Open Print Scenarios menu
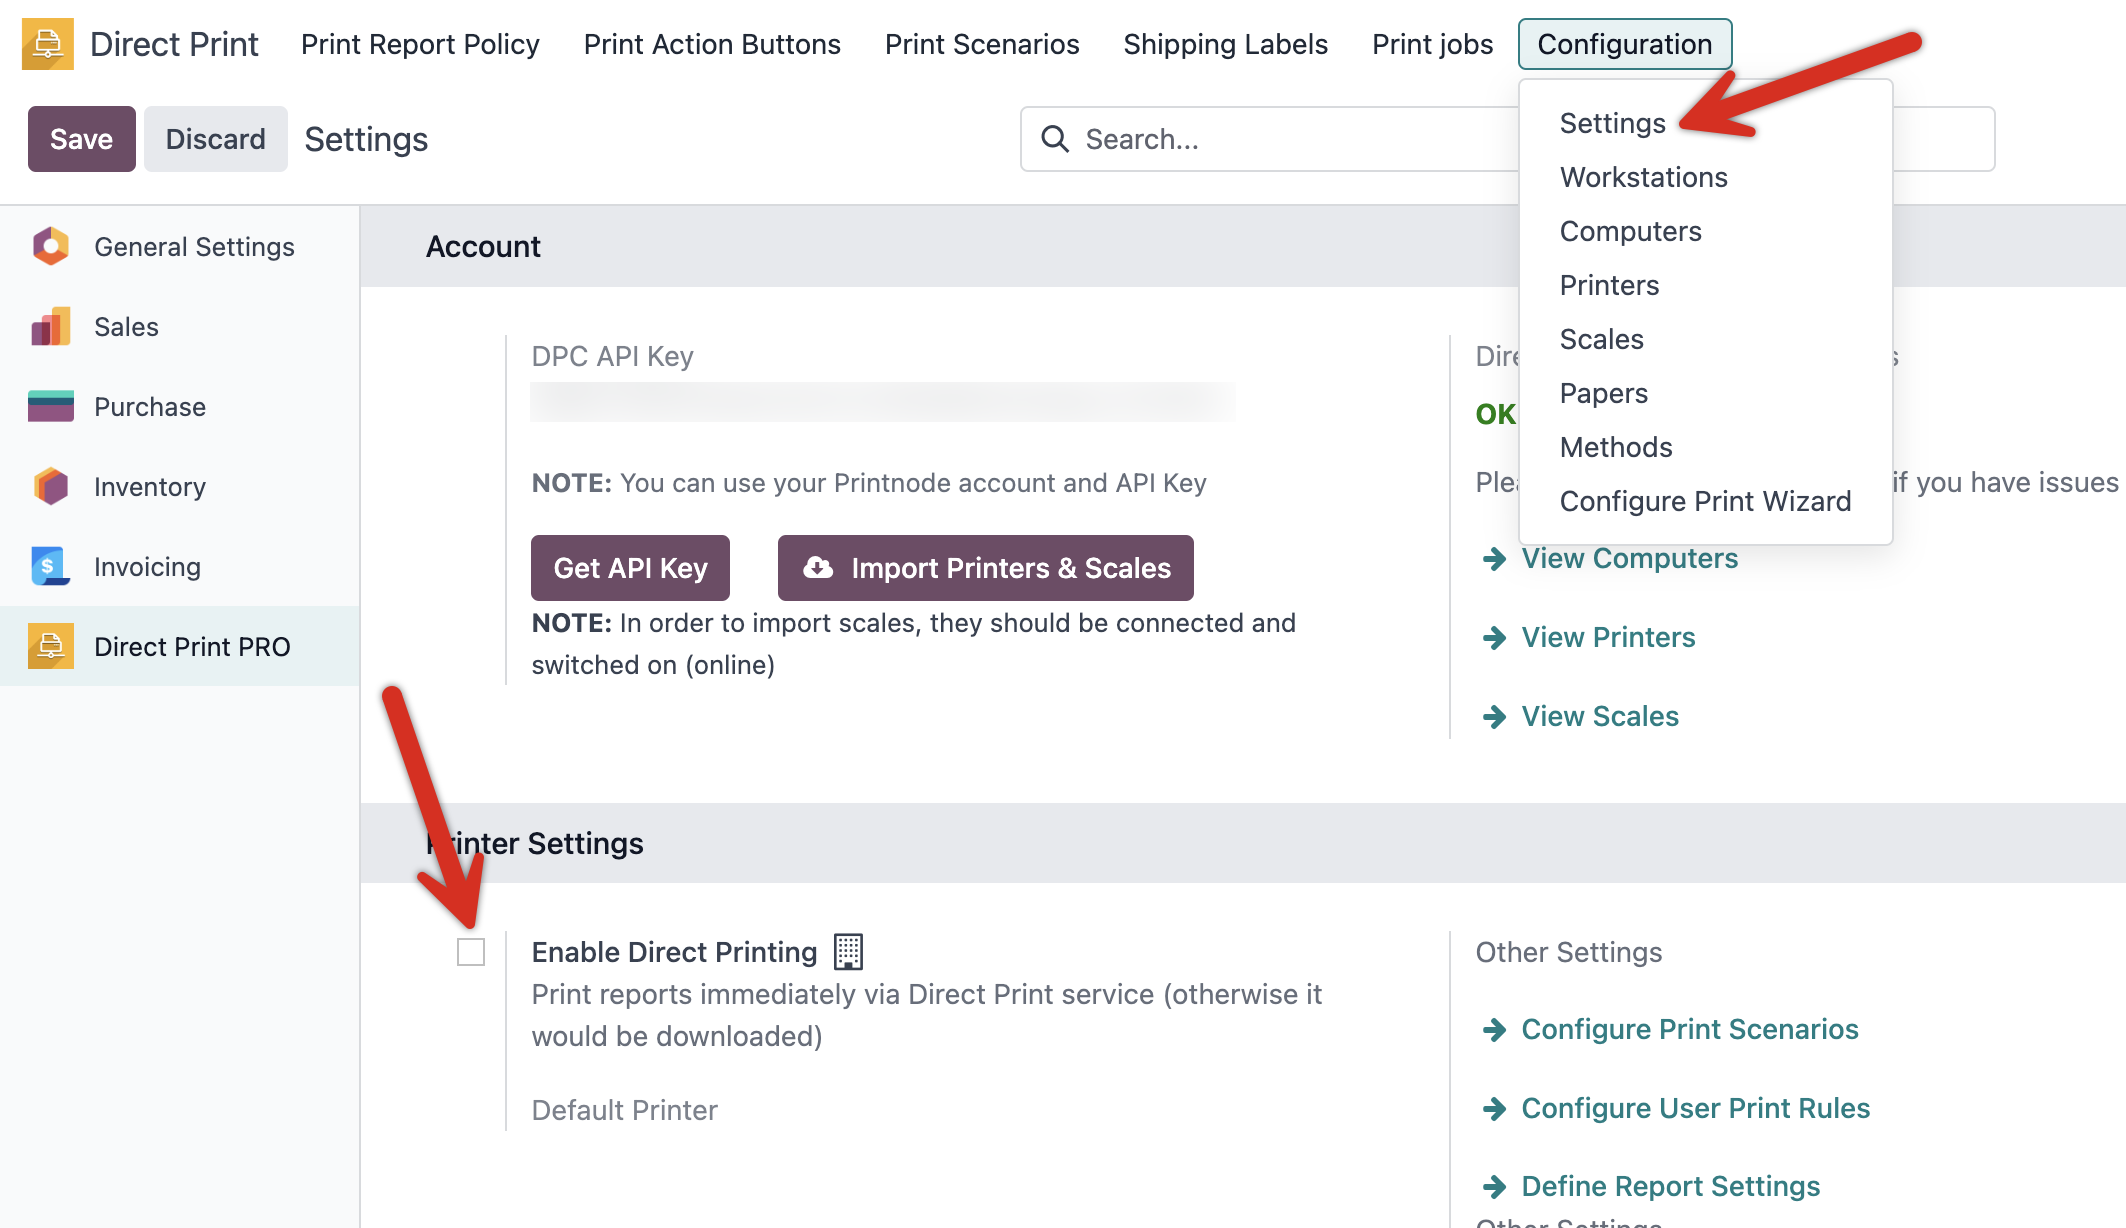The height and width of the screenshot is (1228, 2126). (982, 44)
